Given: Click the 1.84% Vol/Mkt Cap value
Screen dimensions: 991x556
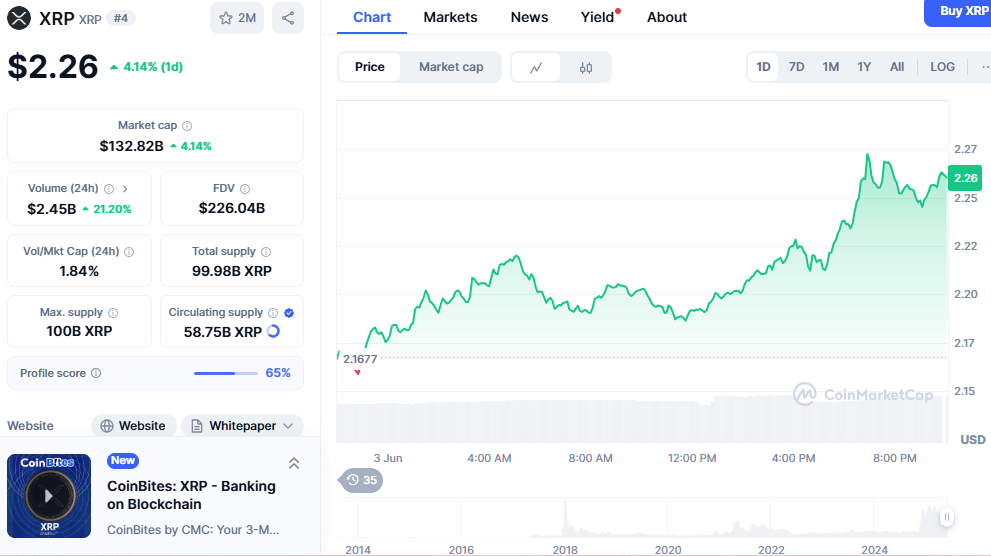Looking at the screenshot, I should click(79, 271).
